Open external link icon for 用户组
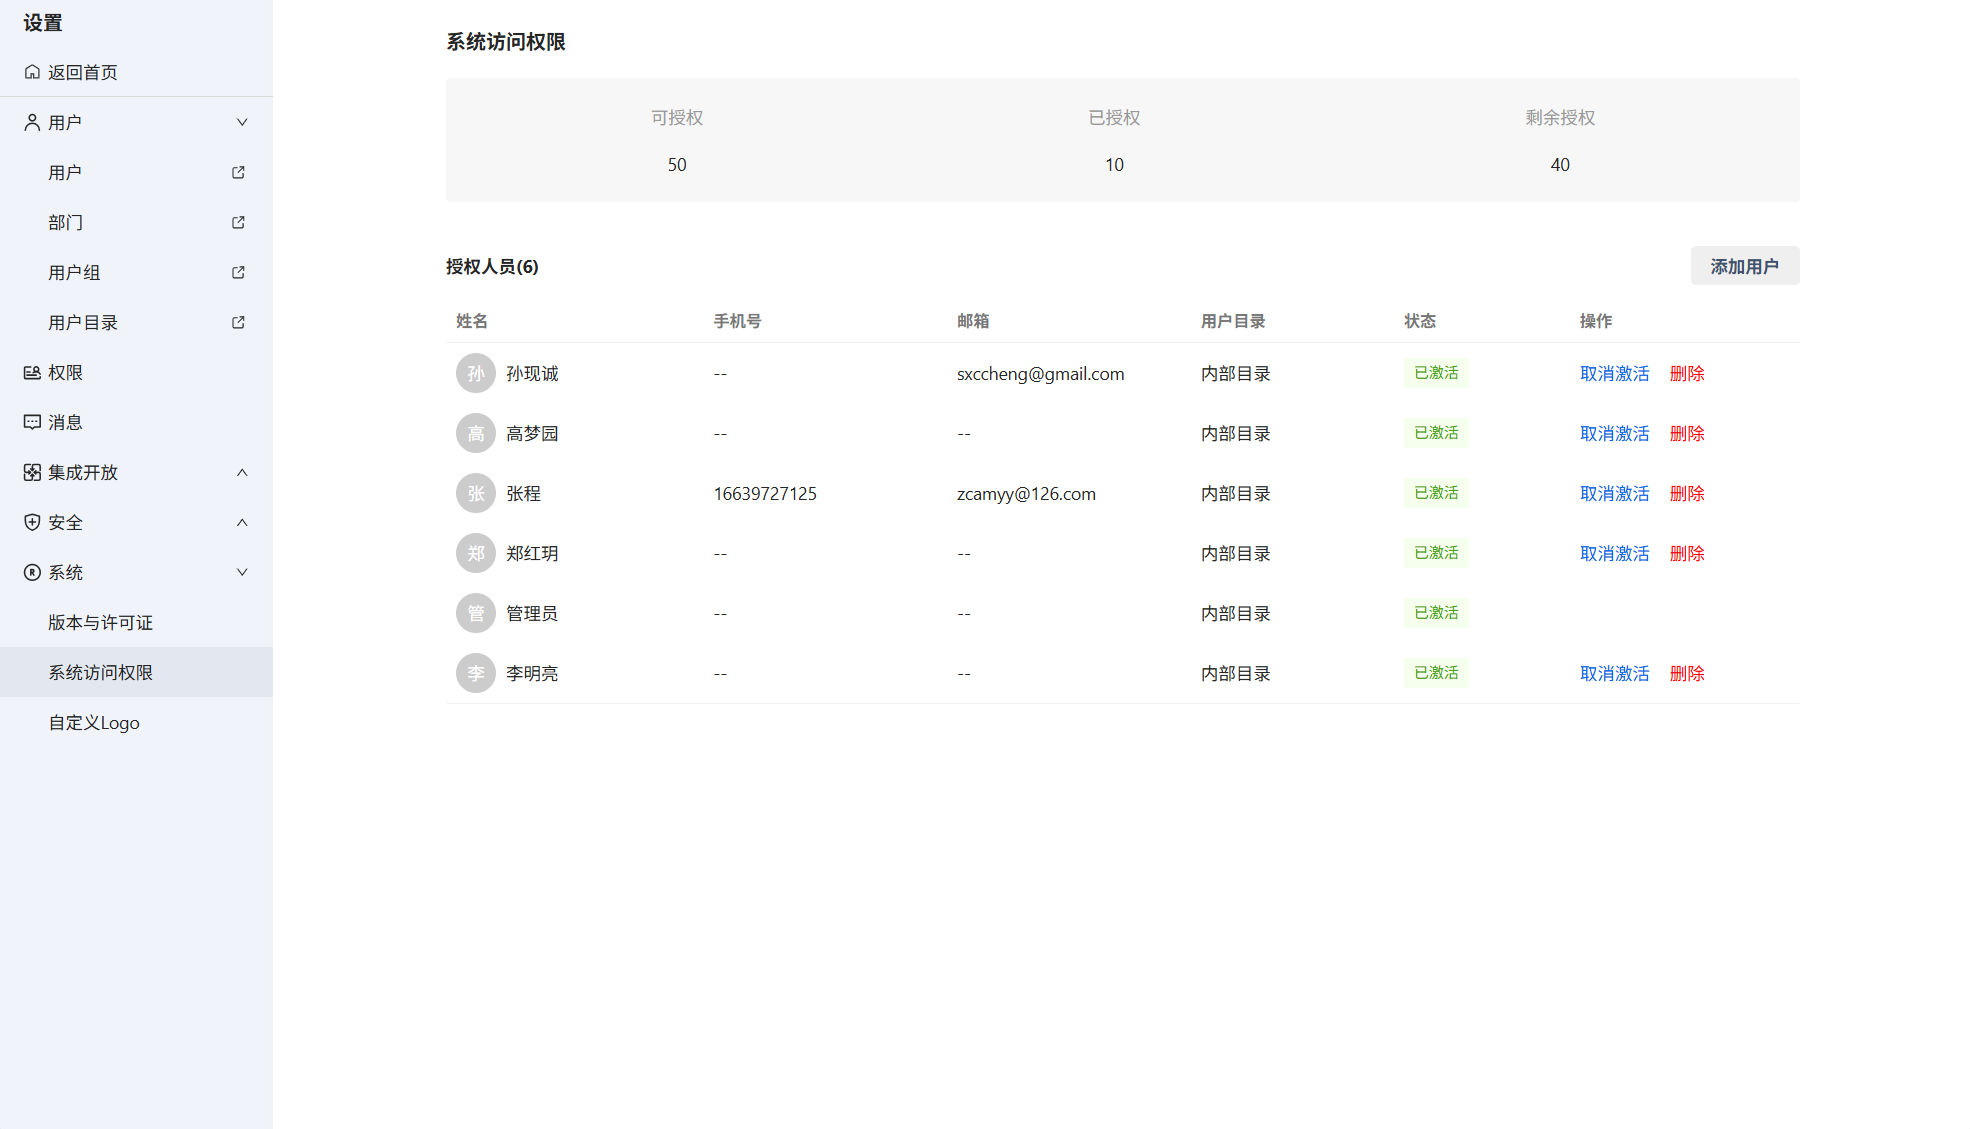Viewport: 1970px width, 1129px height. click(238, 272)
